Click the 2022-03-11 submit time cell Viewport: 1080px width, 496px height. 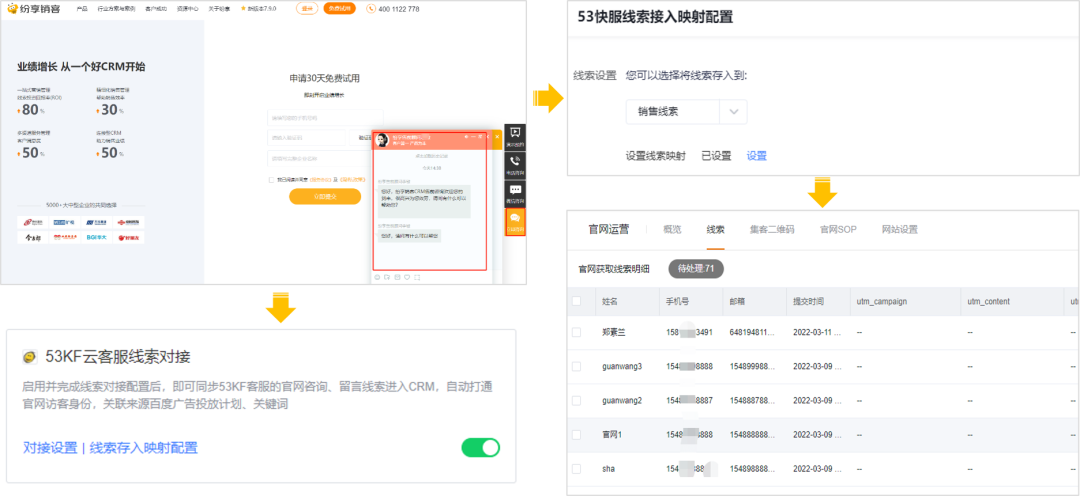pyautogui.click(x=818, y=332)
